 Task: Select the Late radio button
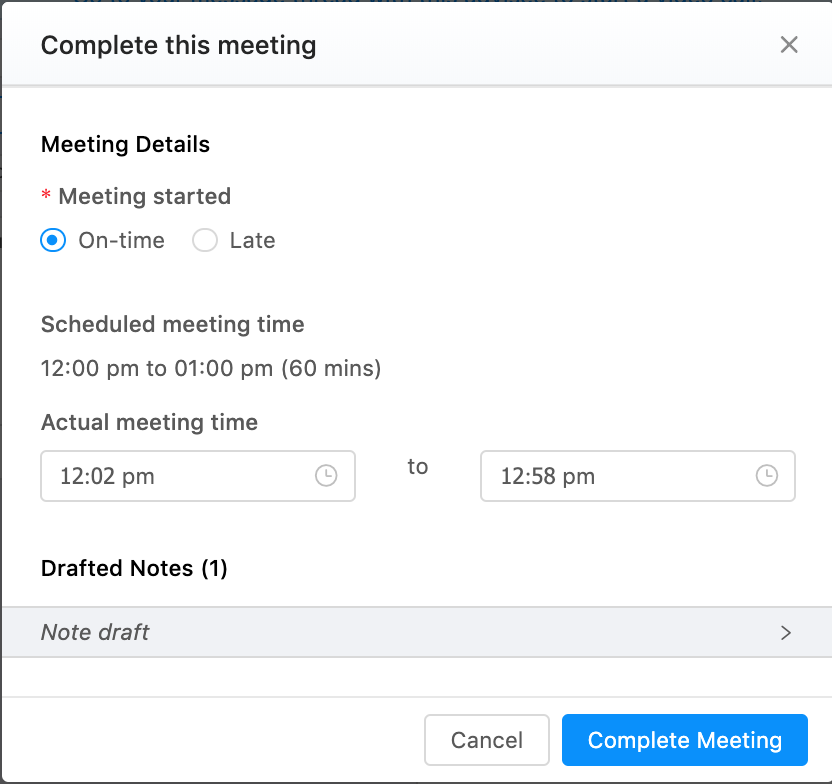[x=205, y=240]
